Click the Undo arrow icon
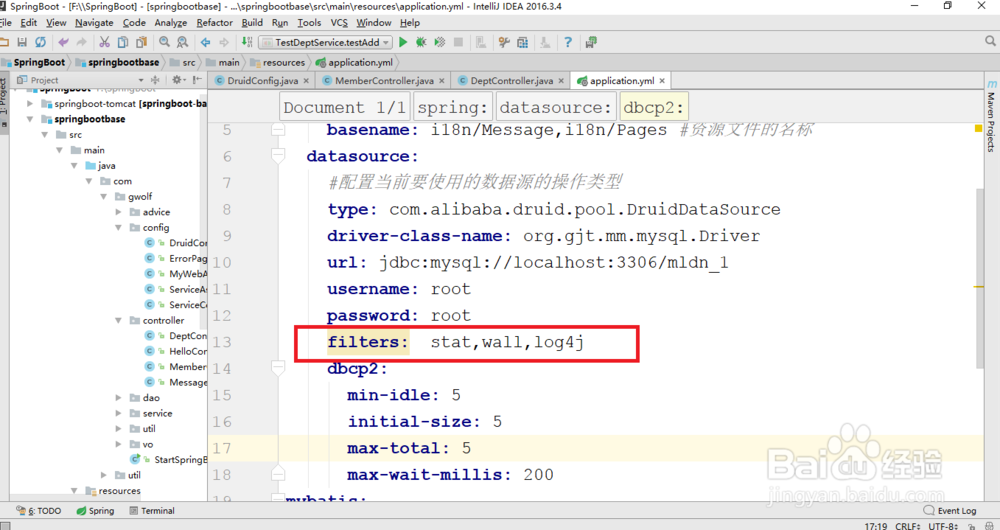This screenshot has height=530, width=1000. click(x=63, y=42)
